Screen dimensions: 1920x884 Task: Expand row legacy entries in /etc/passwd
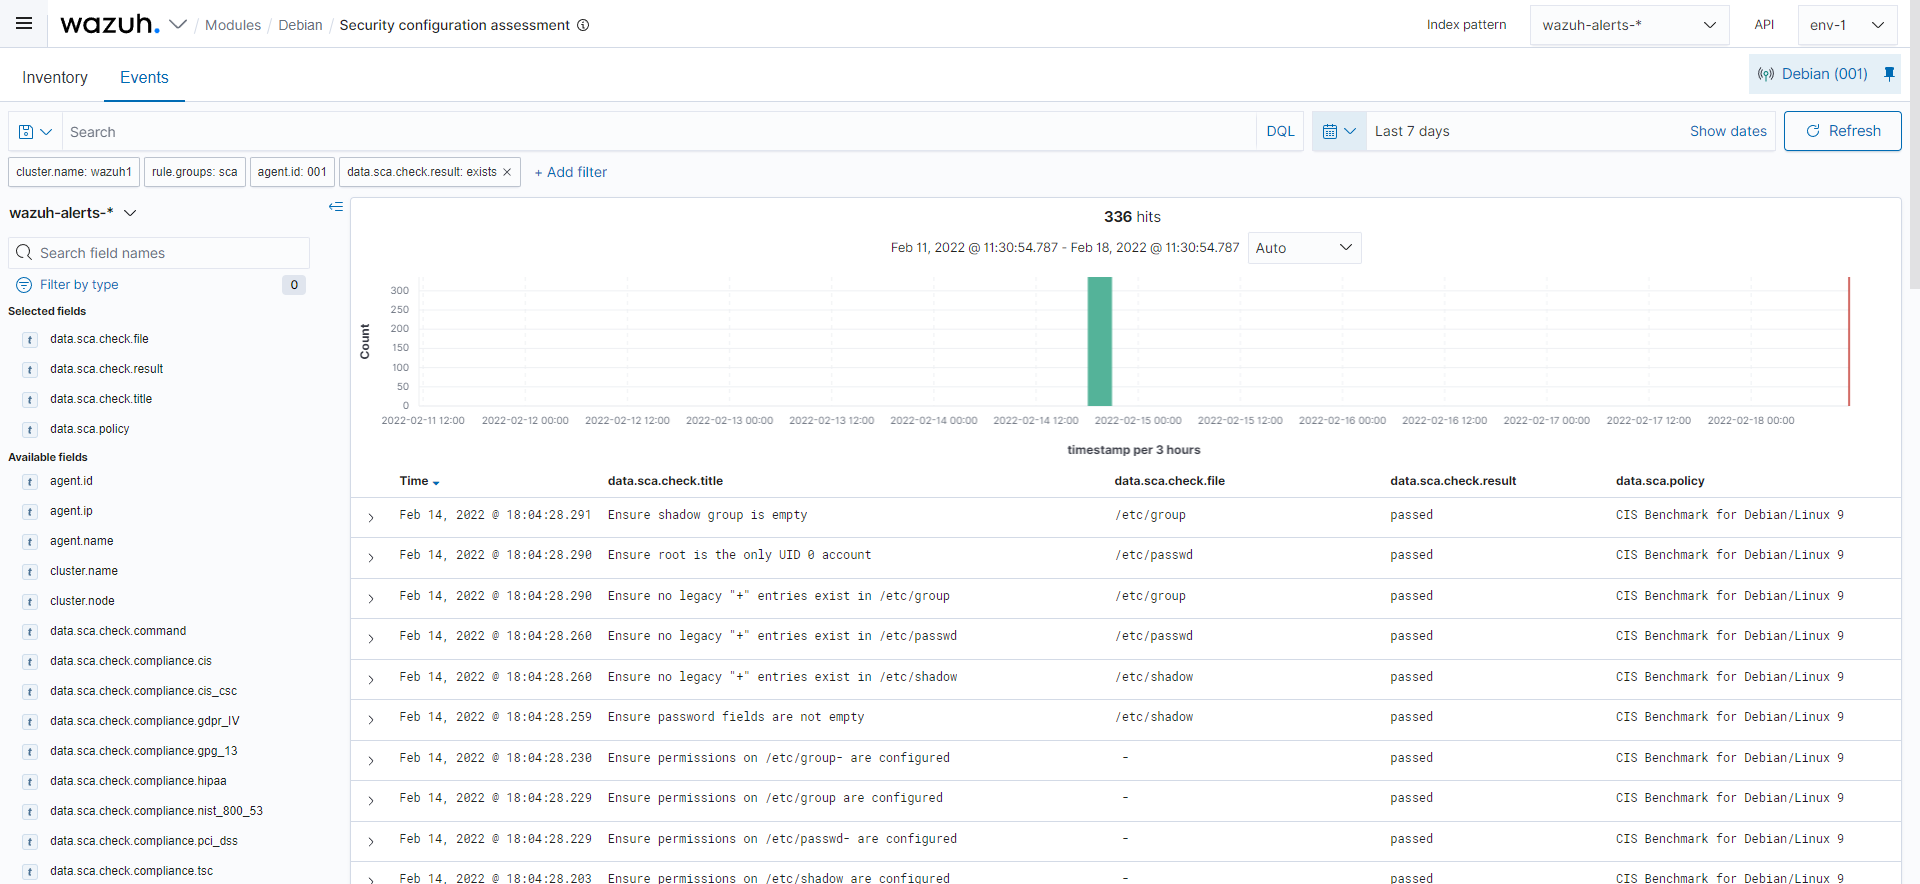(x=371, y=638)
